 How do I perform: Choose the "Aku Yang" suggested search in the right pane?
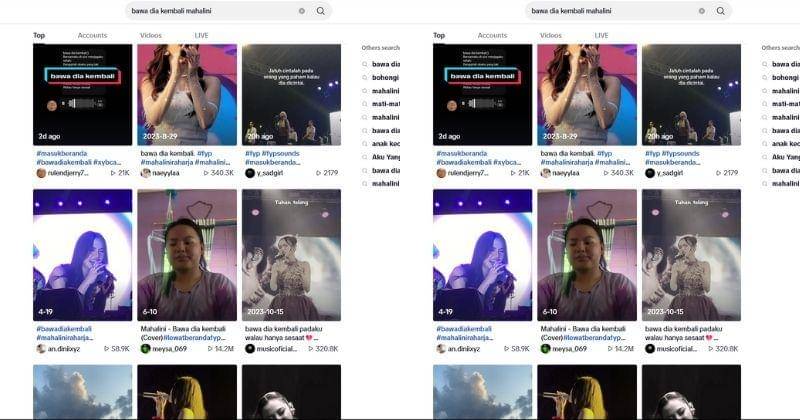click(x=786, y=157)
